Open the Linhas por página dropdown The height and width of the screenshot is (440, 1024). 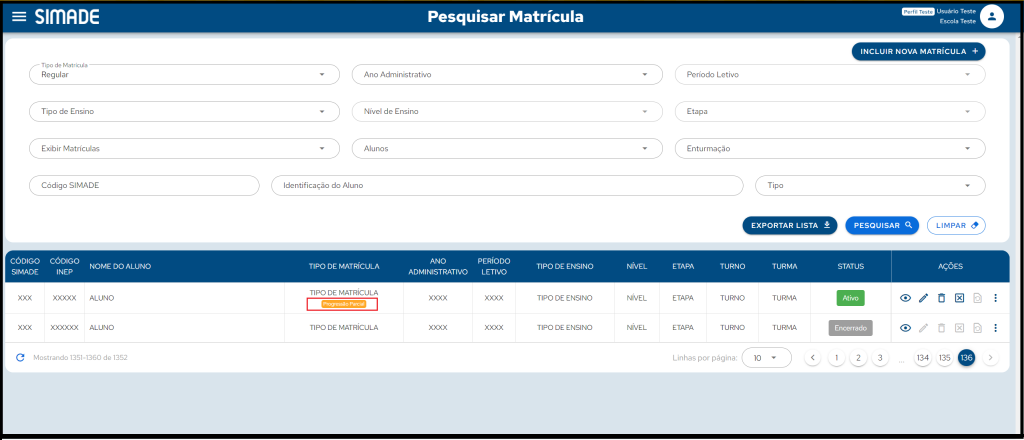[x=766, y=358]
